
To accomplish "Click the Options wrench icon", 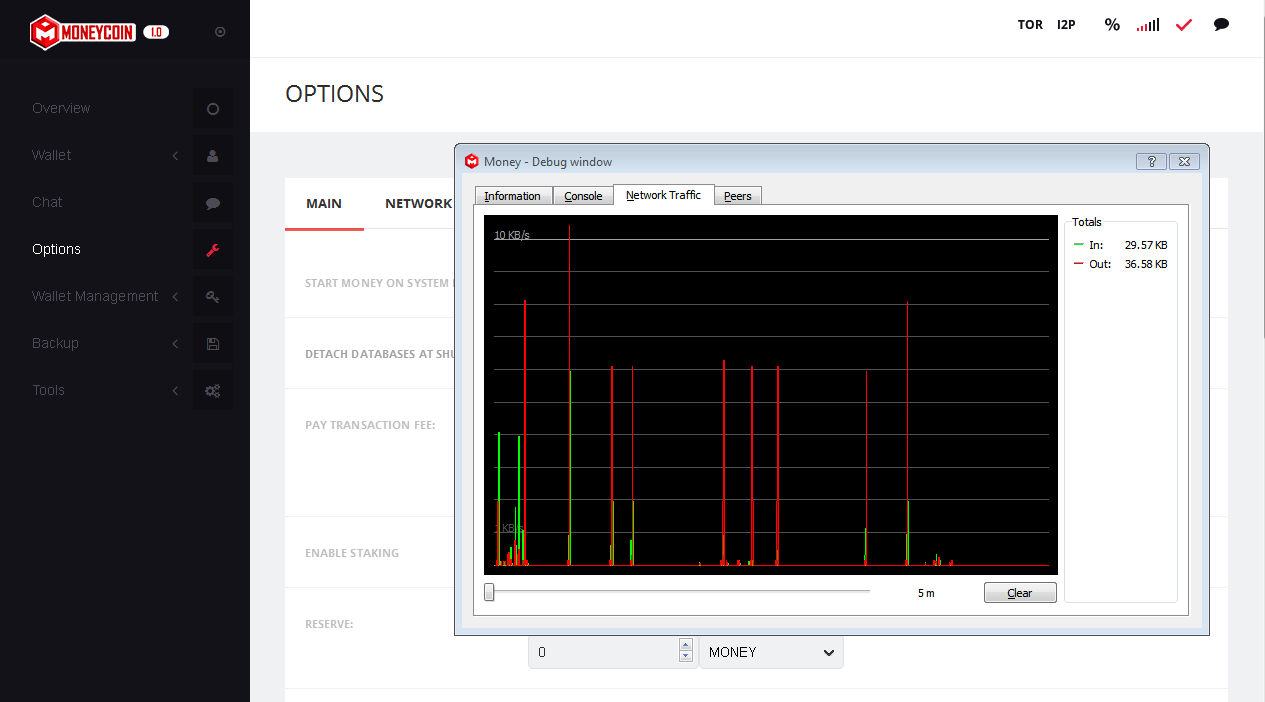I will coord(213,250).
